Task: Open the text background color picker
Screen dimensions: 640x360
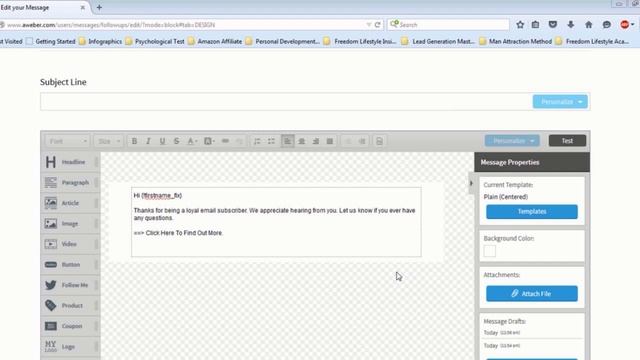Action: [x=209, y=141]
